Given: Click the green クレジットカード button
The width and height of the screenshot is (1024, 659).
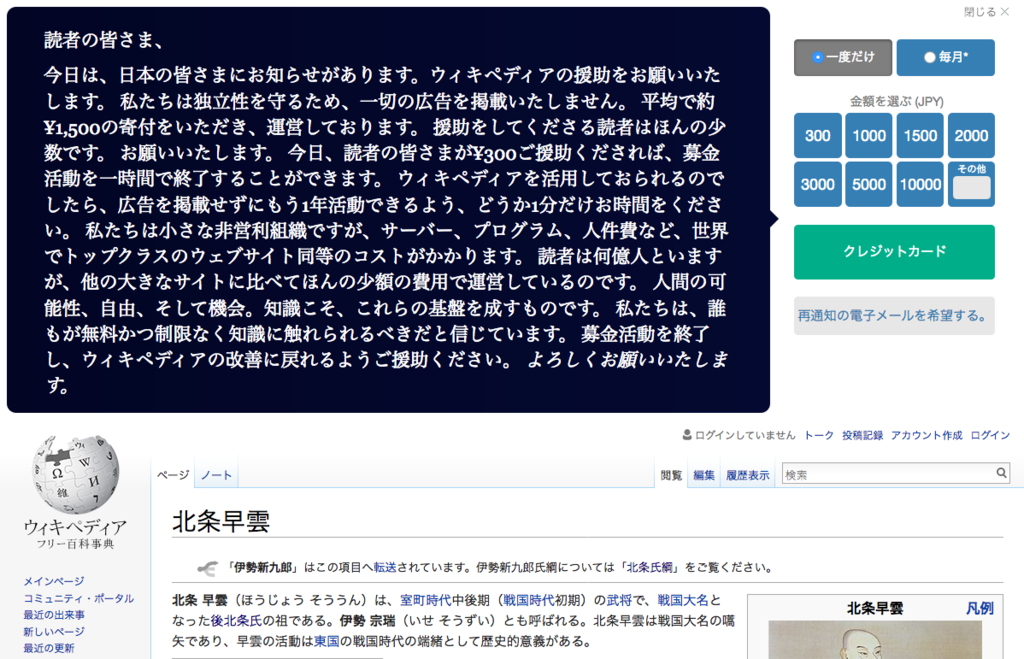Looking at the screenshot, I should [894, 252].
